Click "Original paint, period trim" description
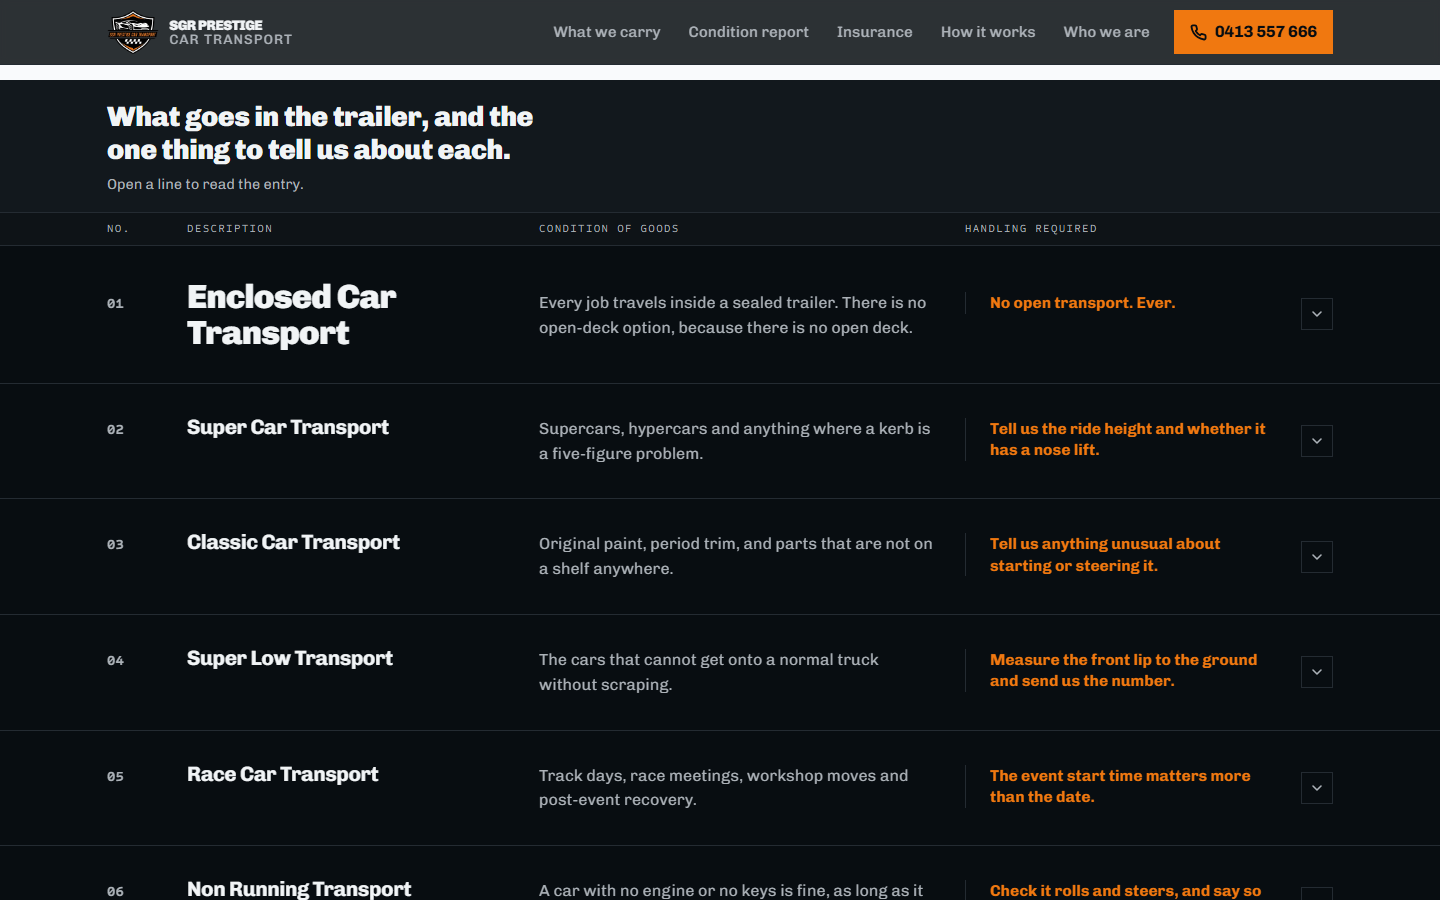Screen dimensions: 1440x900 736,556
